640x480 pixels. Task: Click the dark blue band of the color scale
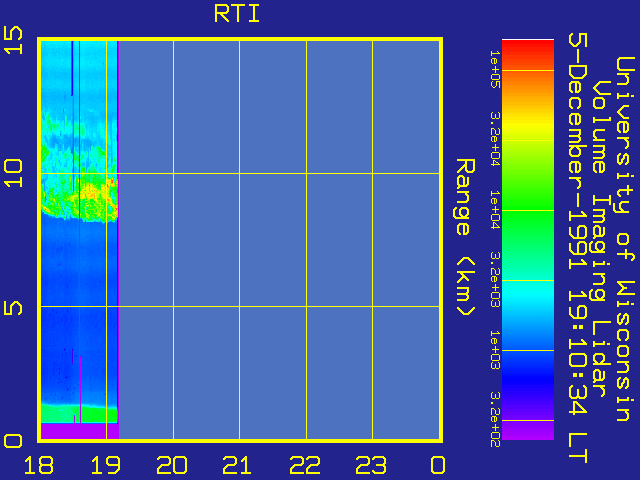pos(528,378)
